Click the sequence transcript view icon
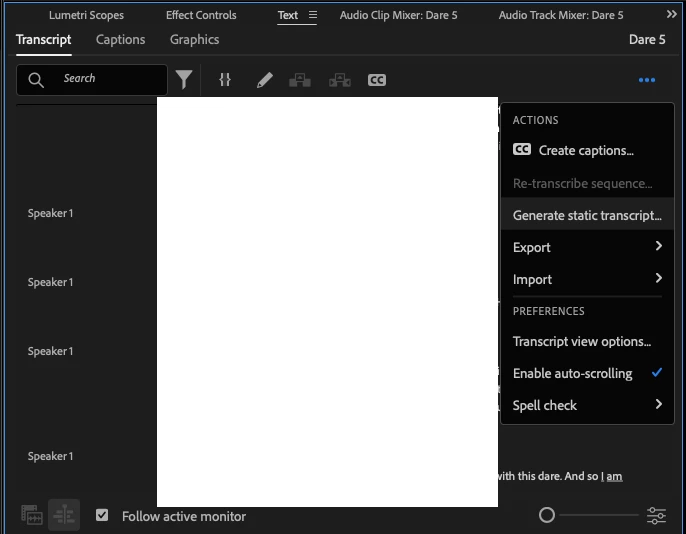Viewport: 686px width, 534px height. [64, 515]
